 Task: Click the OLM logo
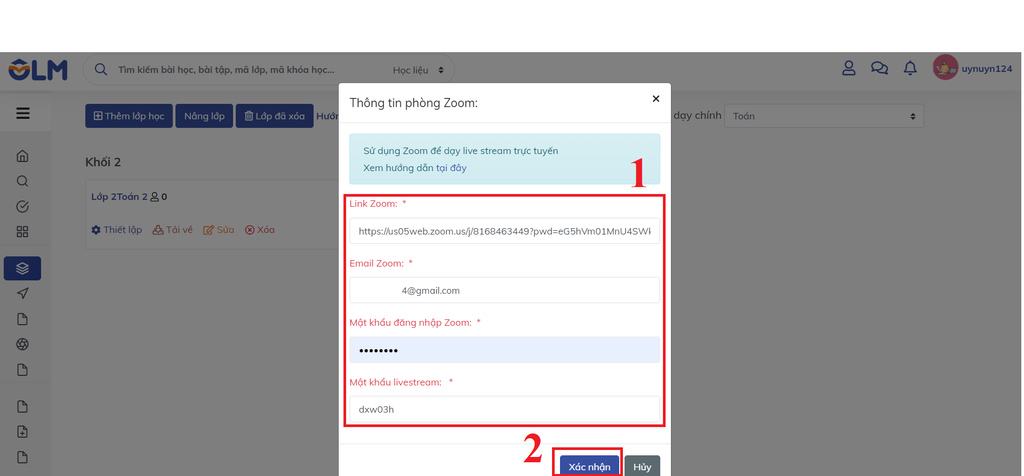pyautogui.click(x=38, y=70)
